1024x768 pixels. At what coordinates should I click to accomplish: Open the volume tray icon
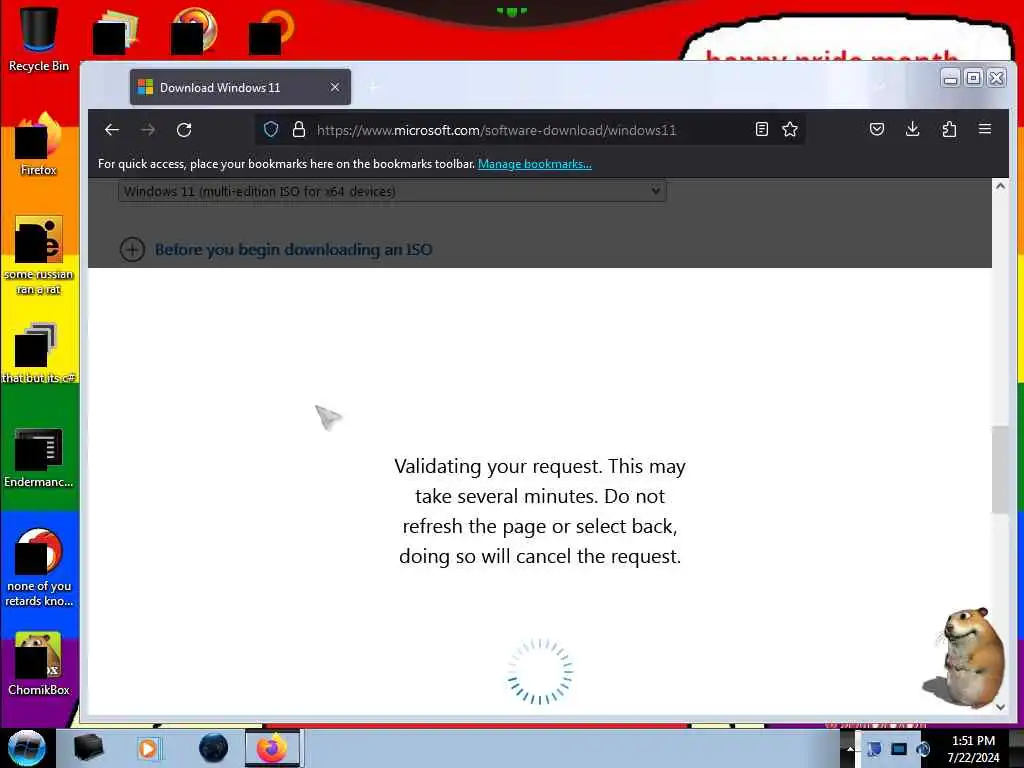point(923,748)
